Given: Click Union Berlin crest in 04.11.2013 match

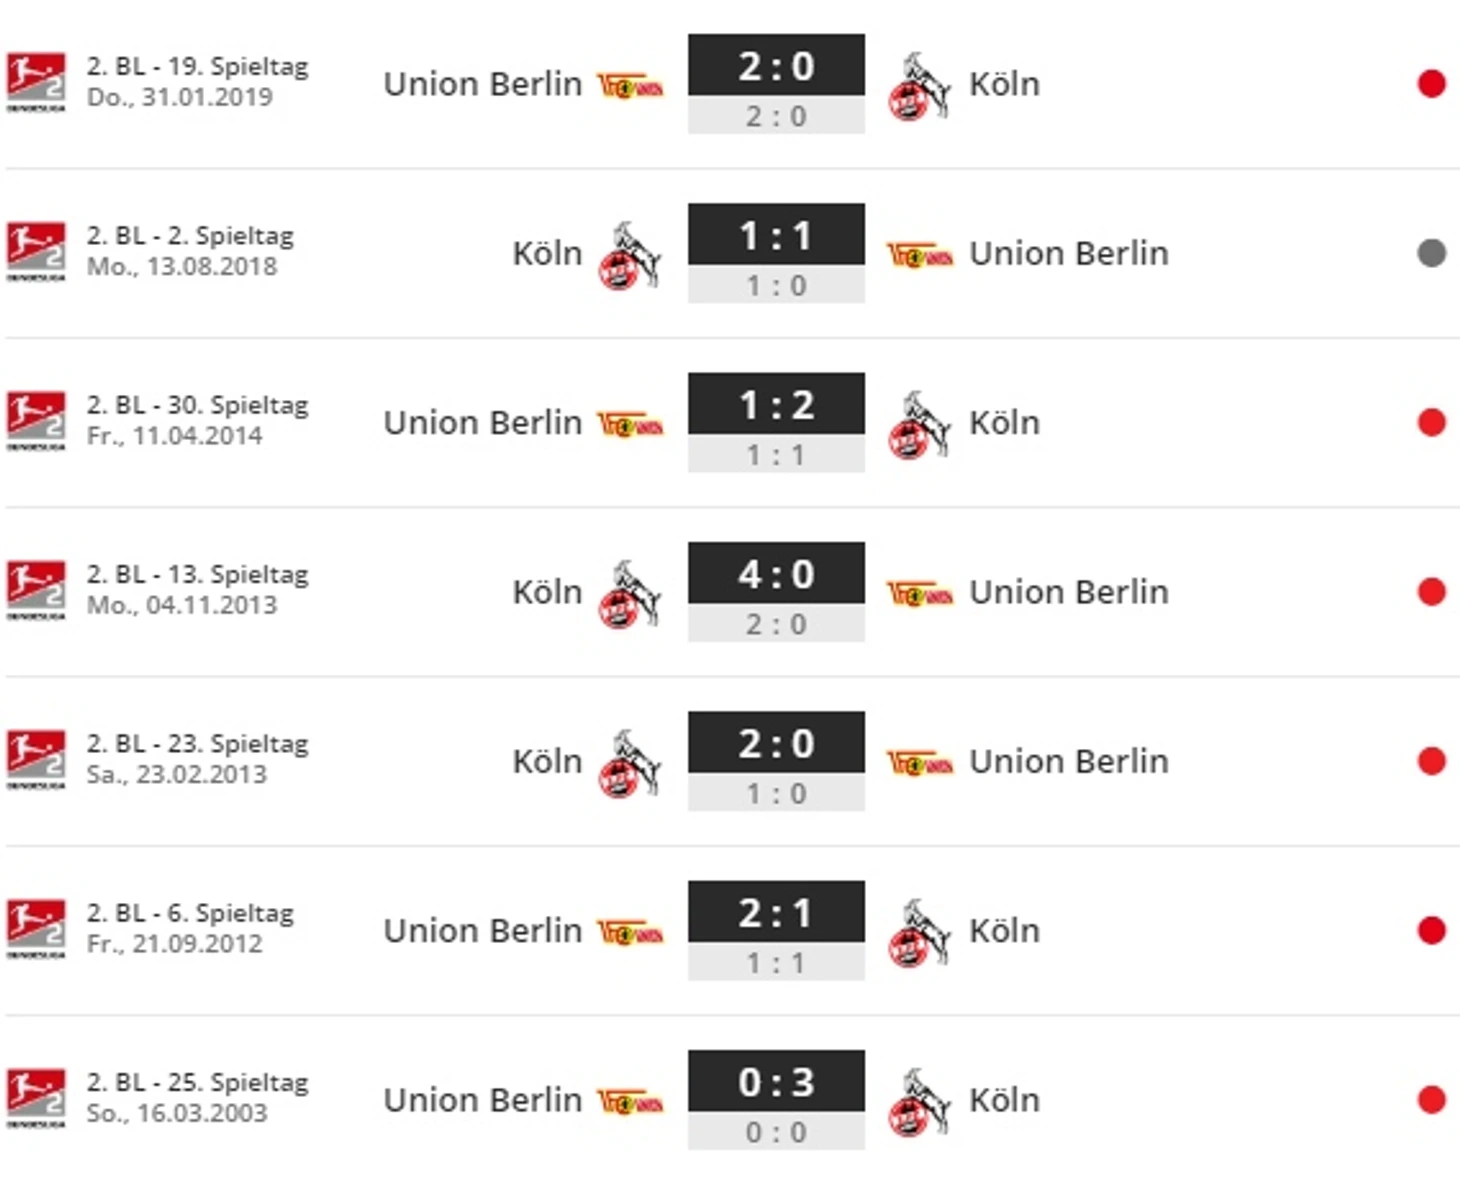Looking at the screenshot, I should (x=919, y=594).
